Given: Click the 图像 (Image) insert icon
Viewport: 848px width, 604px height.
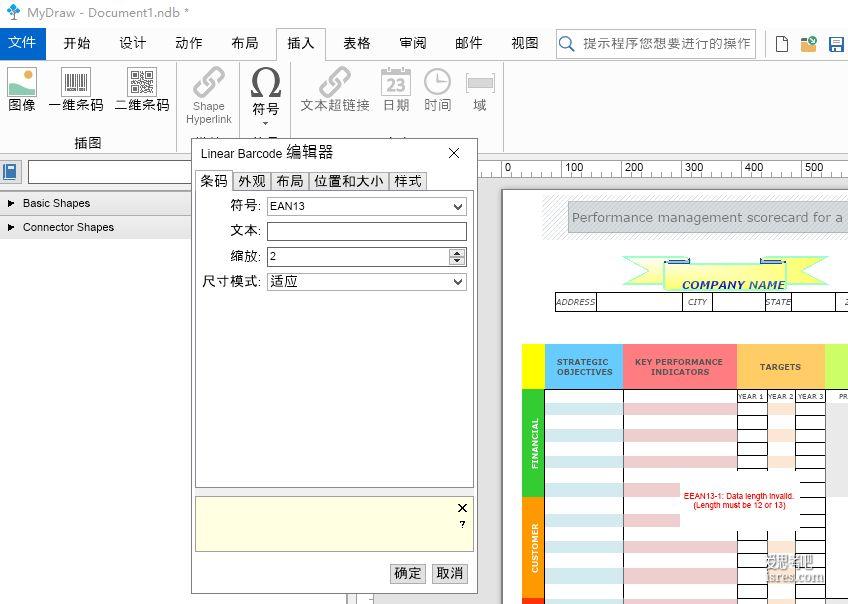Looking at the screenshot, I should tap(22, 89).
